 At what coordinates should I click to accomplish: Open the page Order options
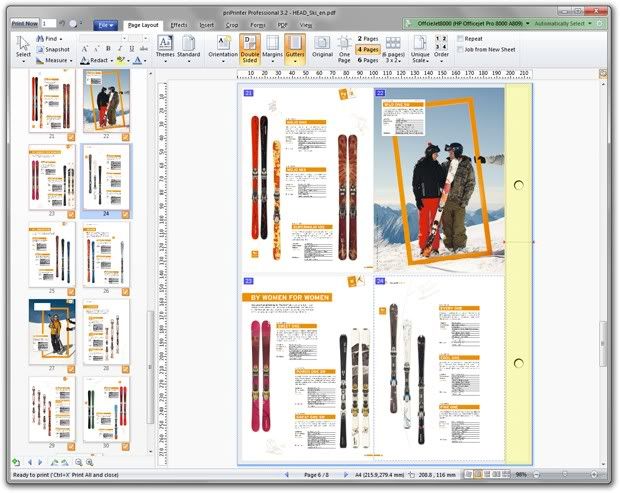441,47
